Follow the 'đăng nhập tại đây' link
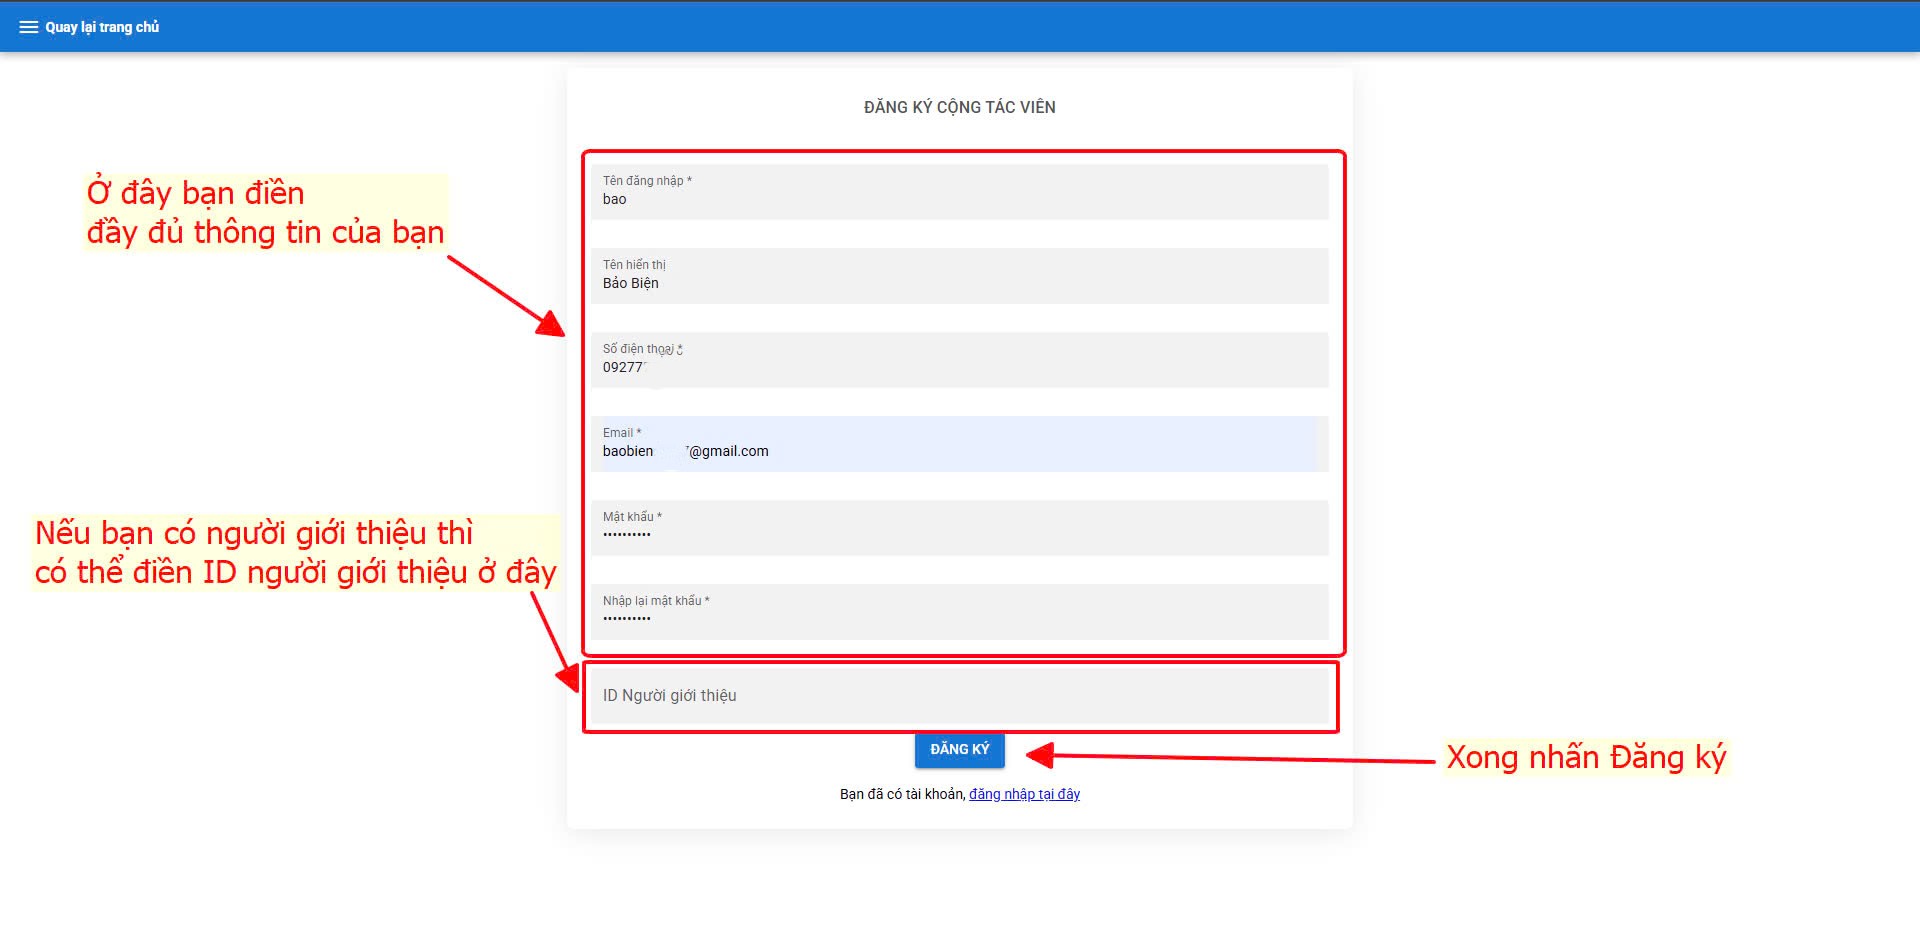Image resolution: width=1920 pixels, height=930 pixels. coord(1024,794)
